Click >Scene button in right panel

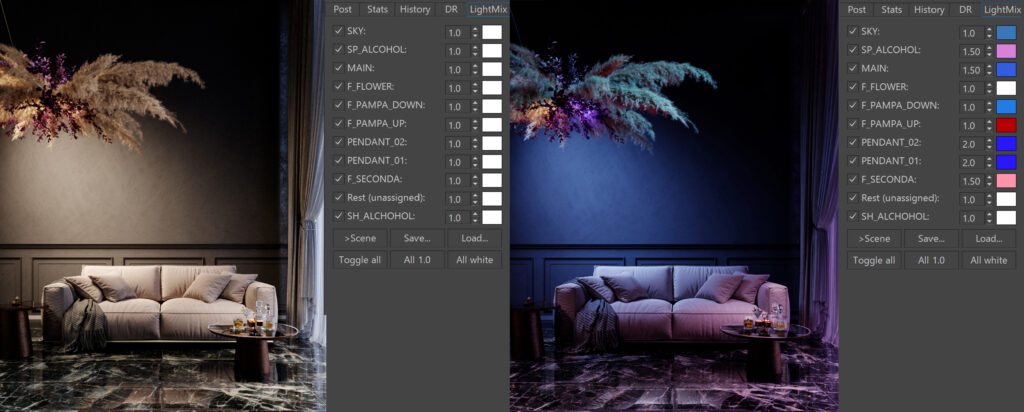[874, 238]
